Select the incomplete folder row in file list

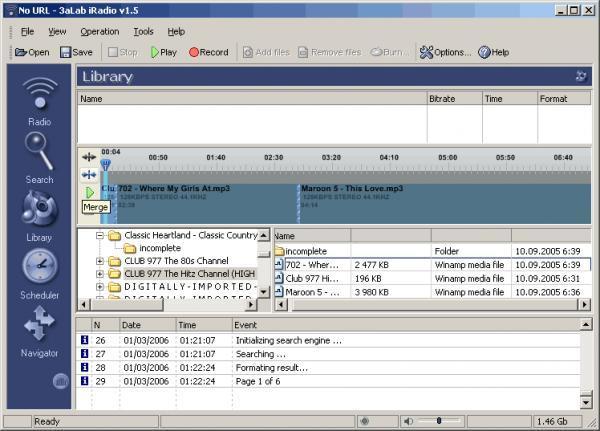pos(432,251)
